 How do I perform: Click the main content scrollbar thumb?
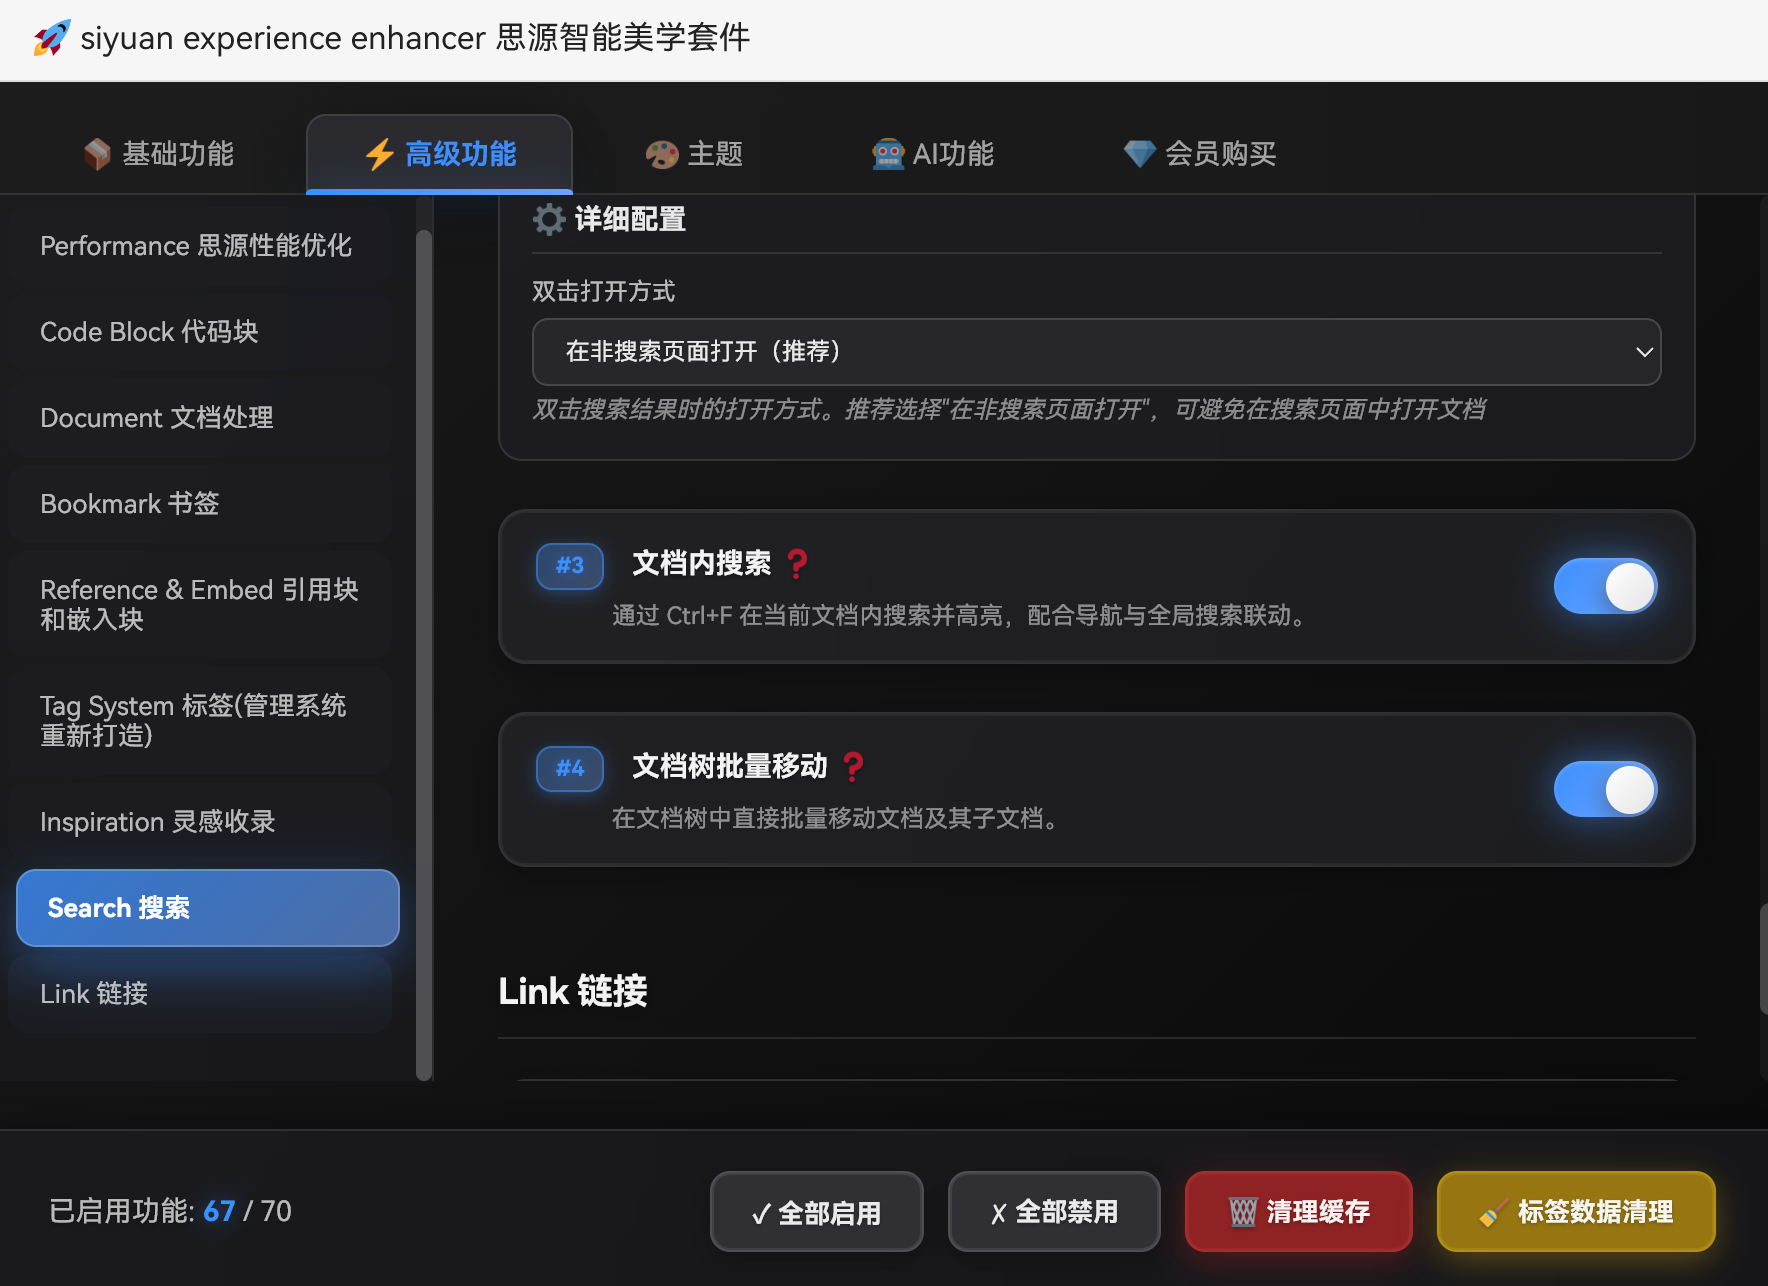[1763, 960]
